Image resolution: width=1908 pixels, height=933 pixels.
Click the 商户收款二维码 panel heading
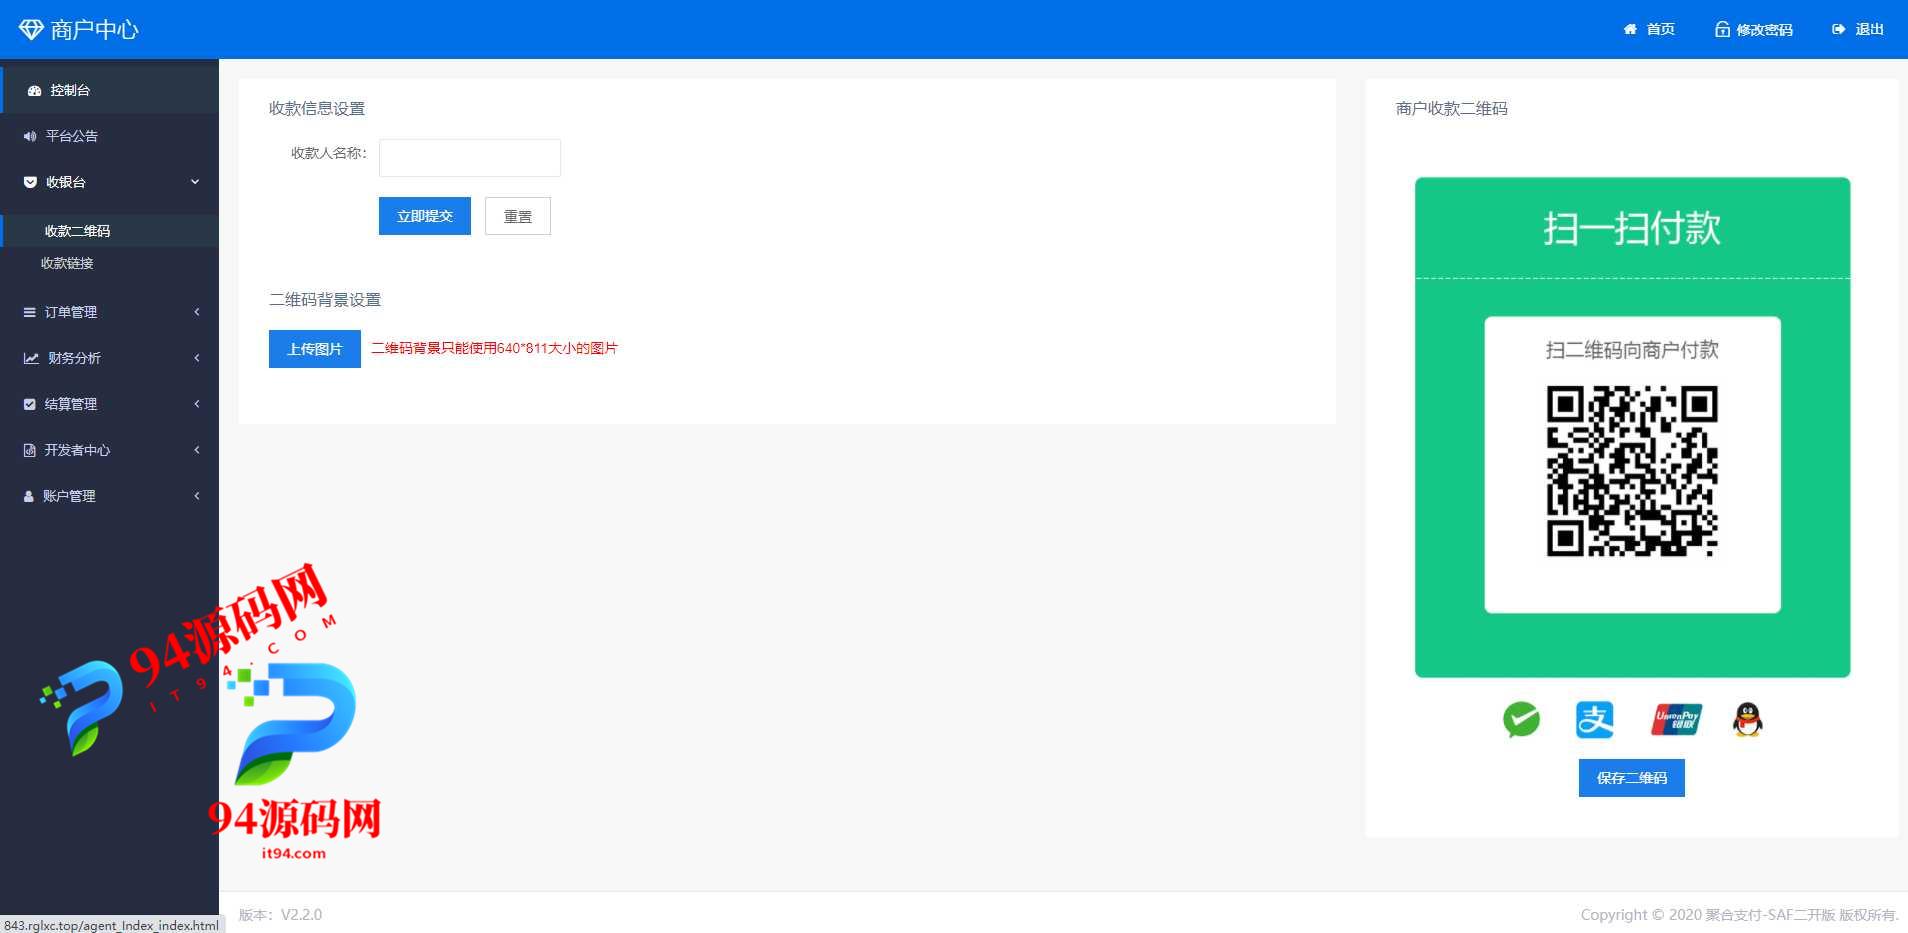point(1451,108)
